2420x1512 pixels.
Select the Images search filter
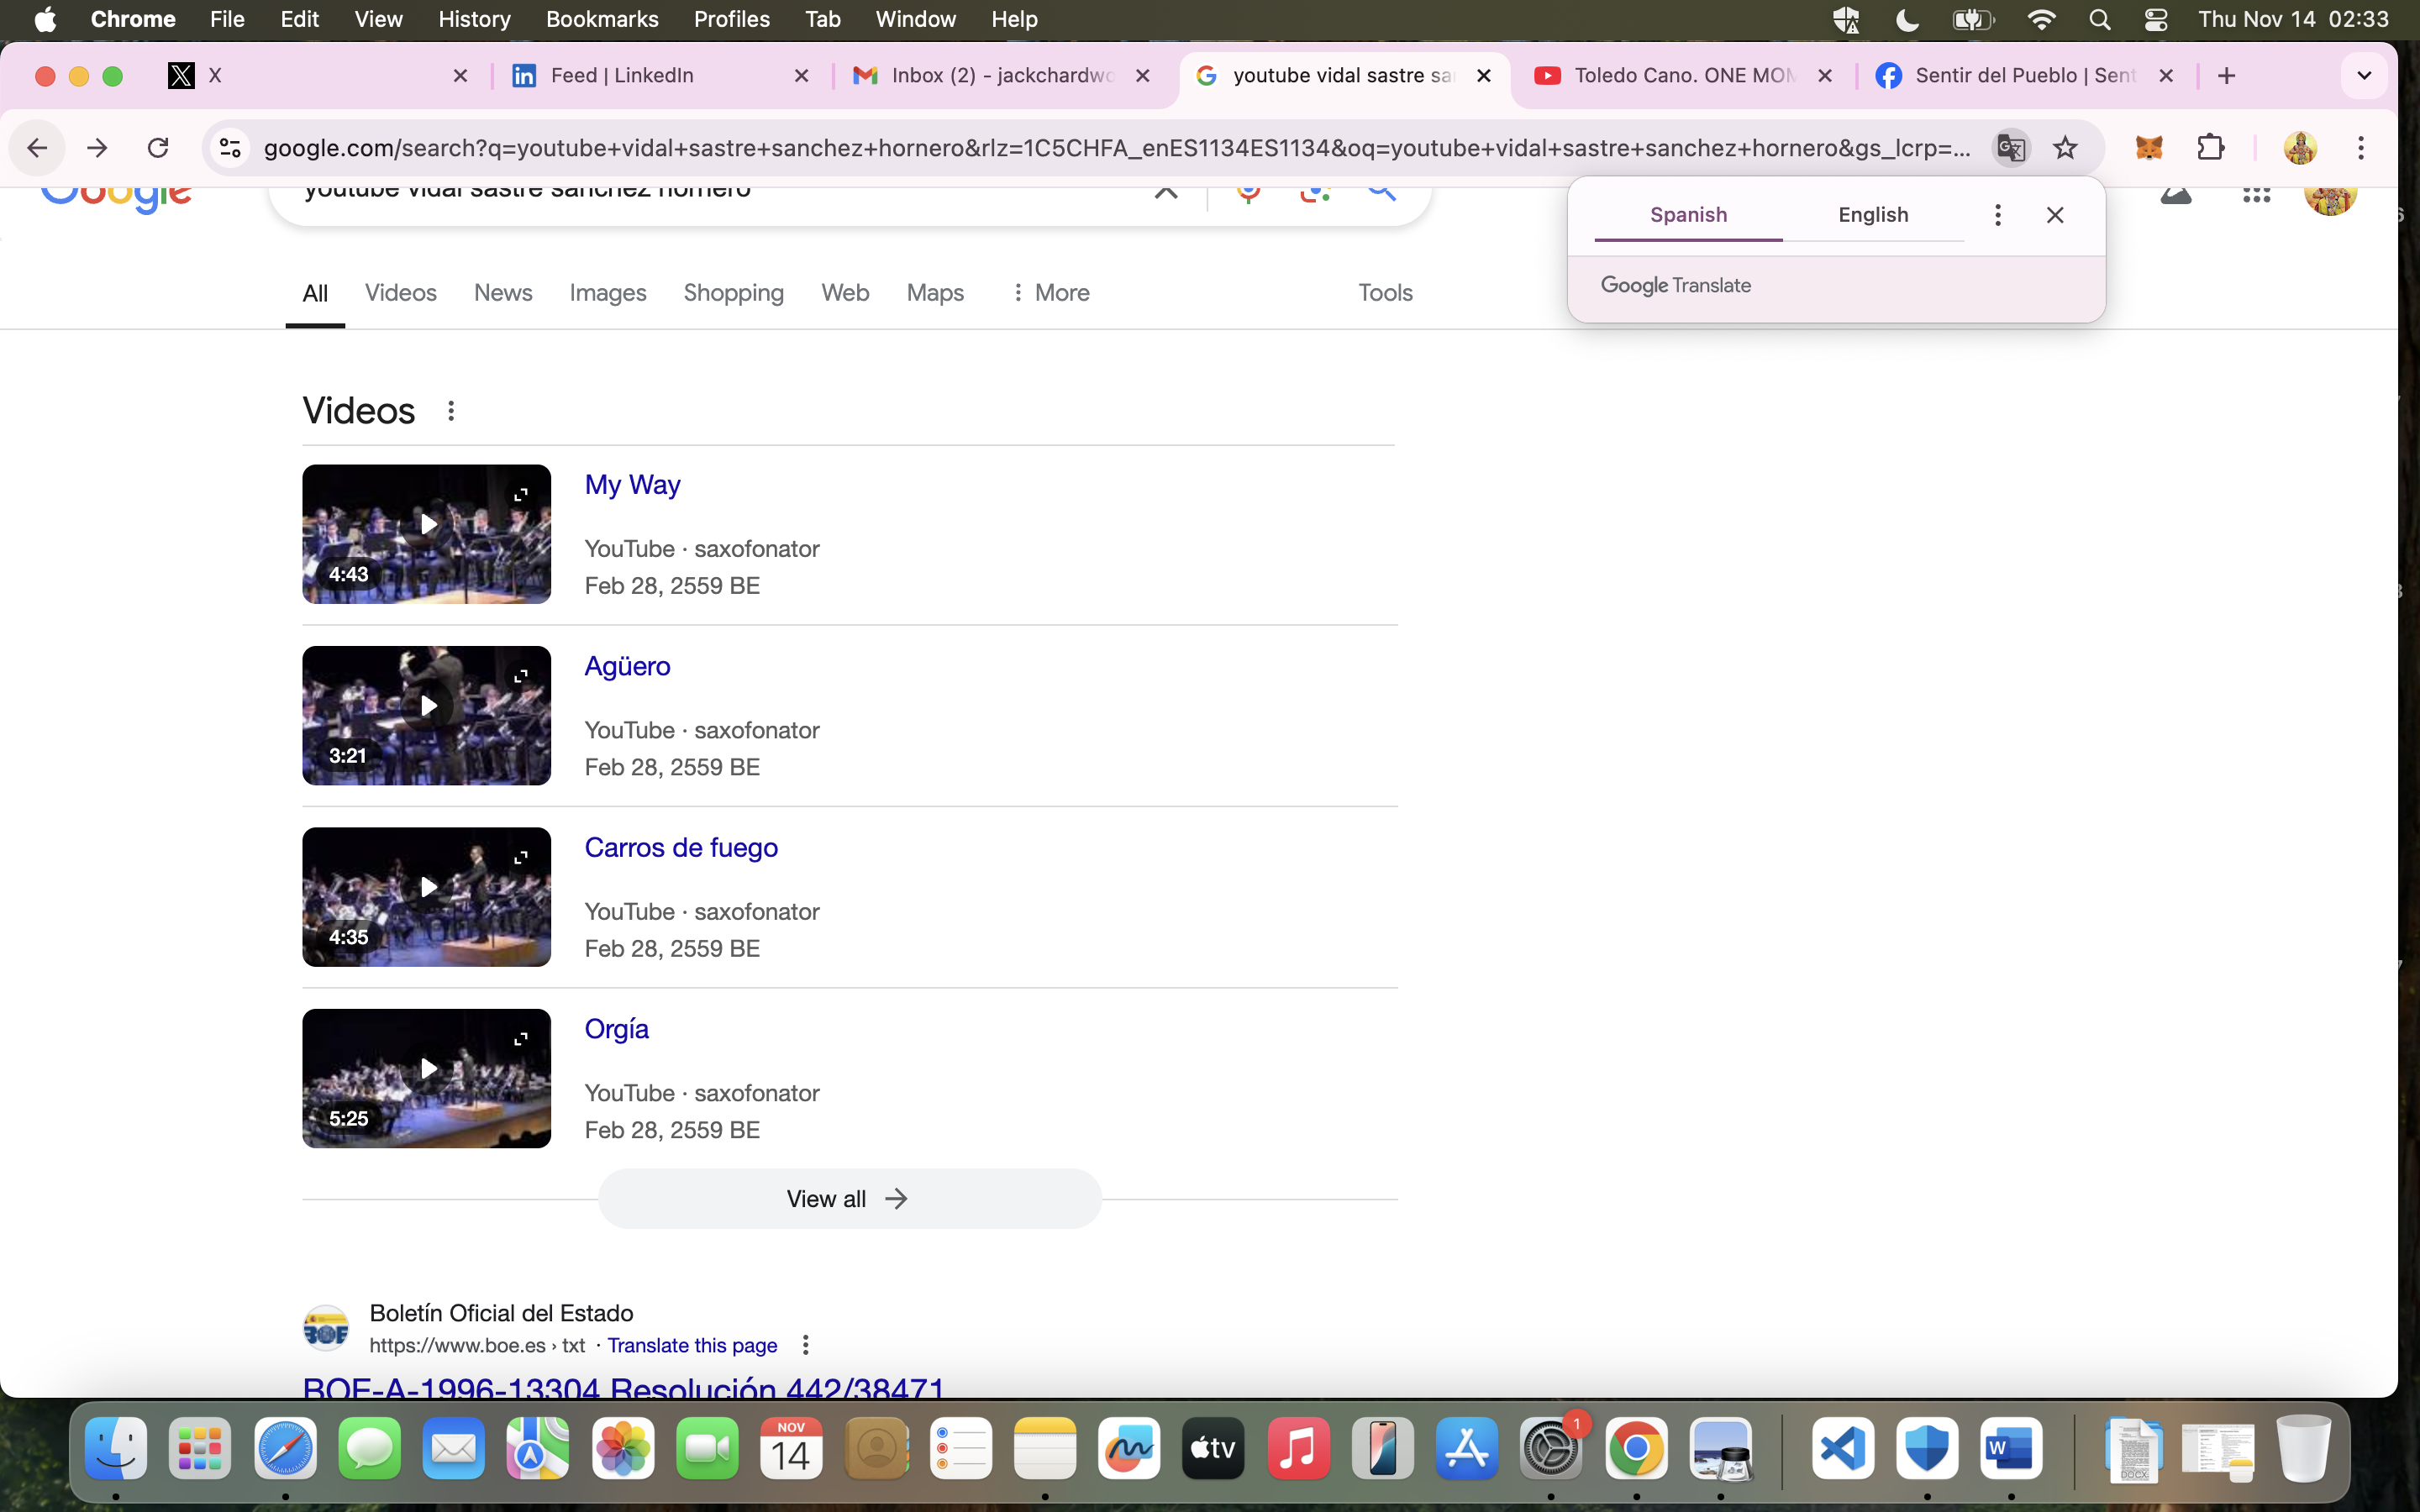[608, 293]
